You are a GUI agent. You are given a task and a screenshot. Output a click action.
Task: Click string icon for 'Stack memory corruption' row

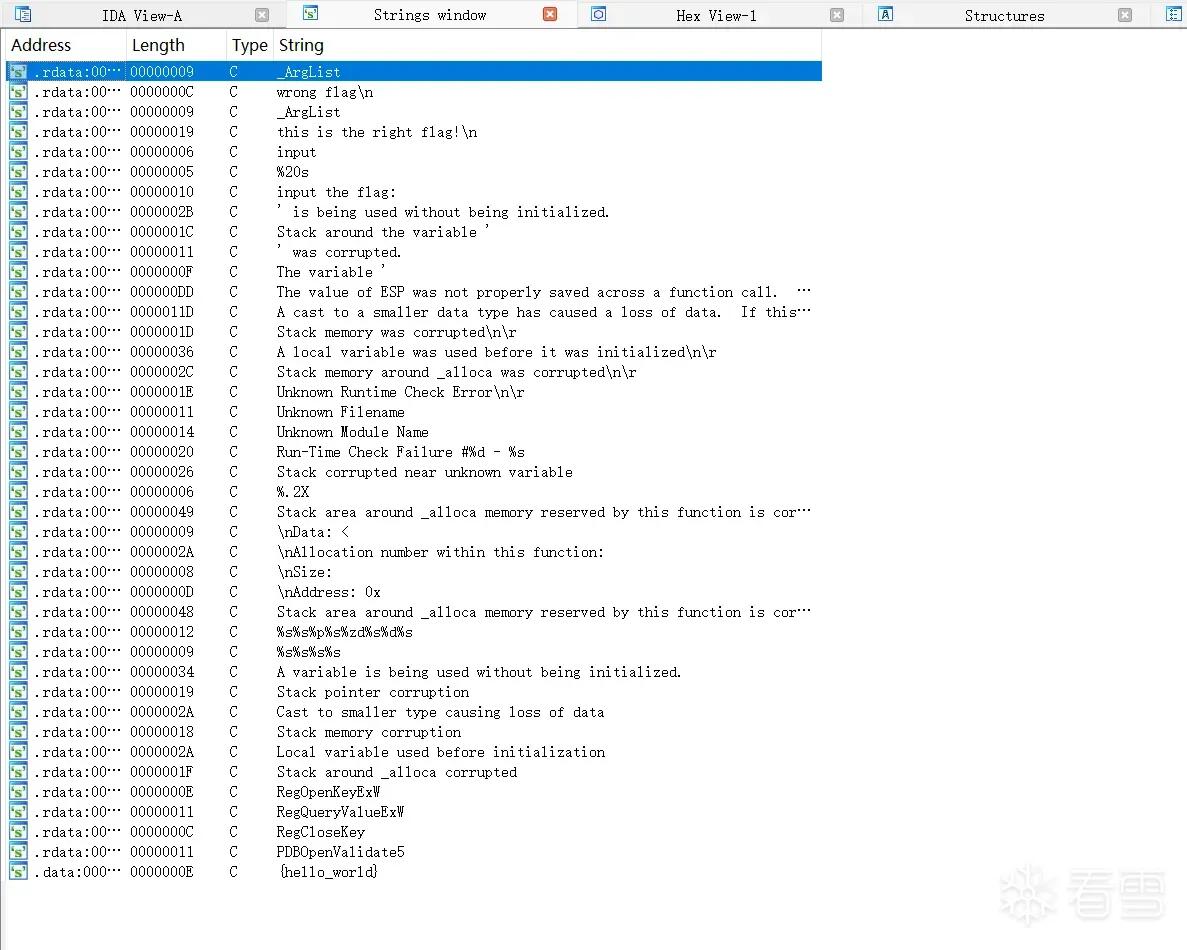[x=18, y=732]
